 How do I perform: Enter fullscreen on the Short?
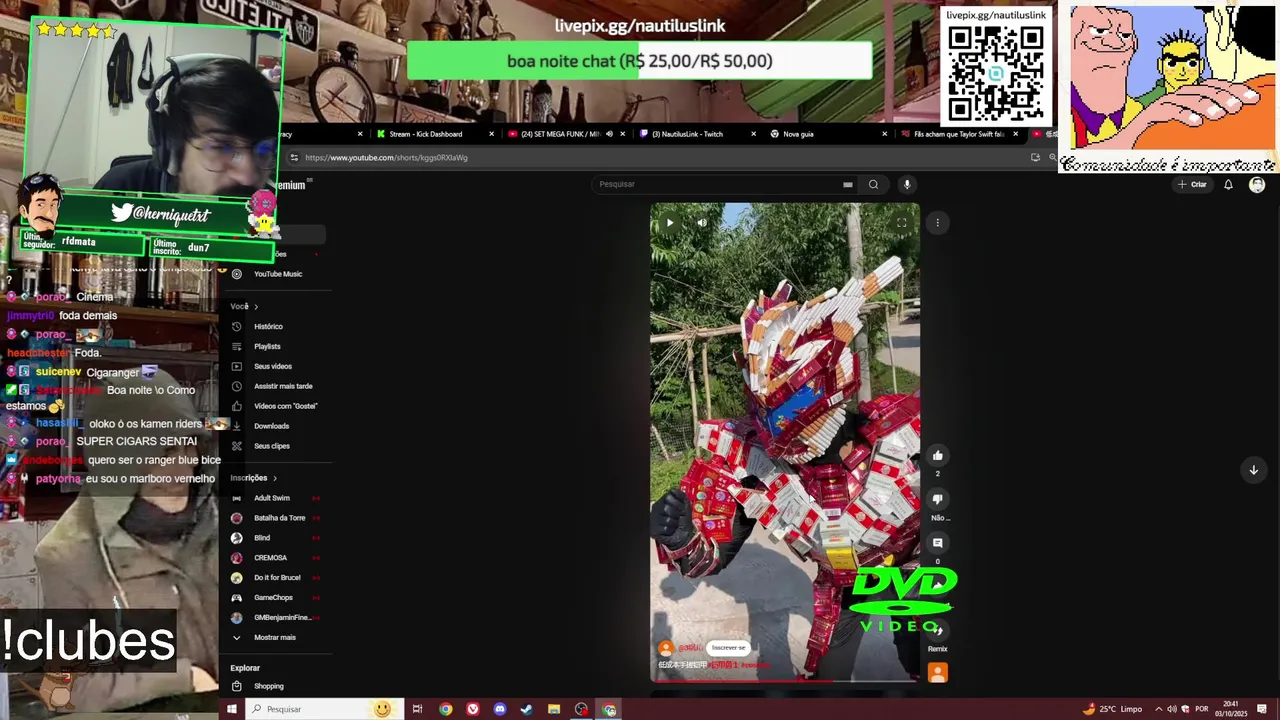(901, 223)
